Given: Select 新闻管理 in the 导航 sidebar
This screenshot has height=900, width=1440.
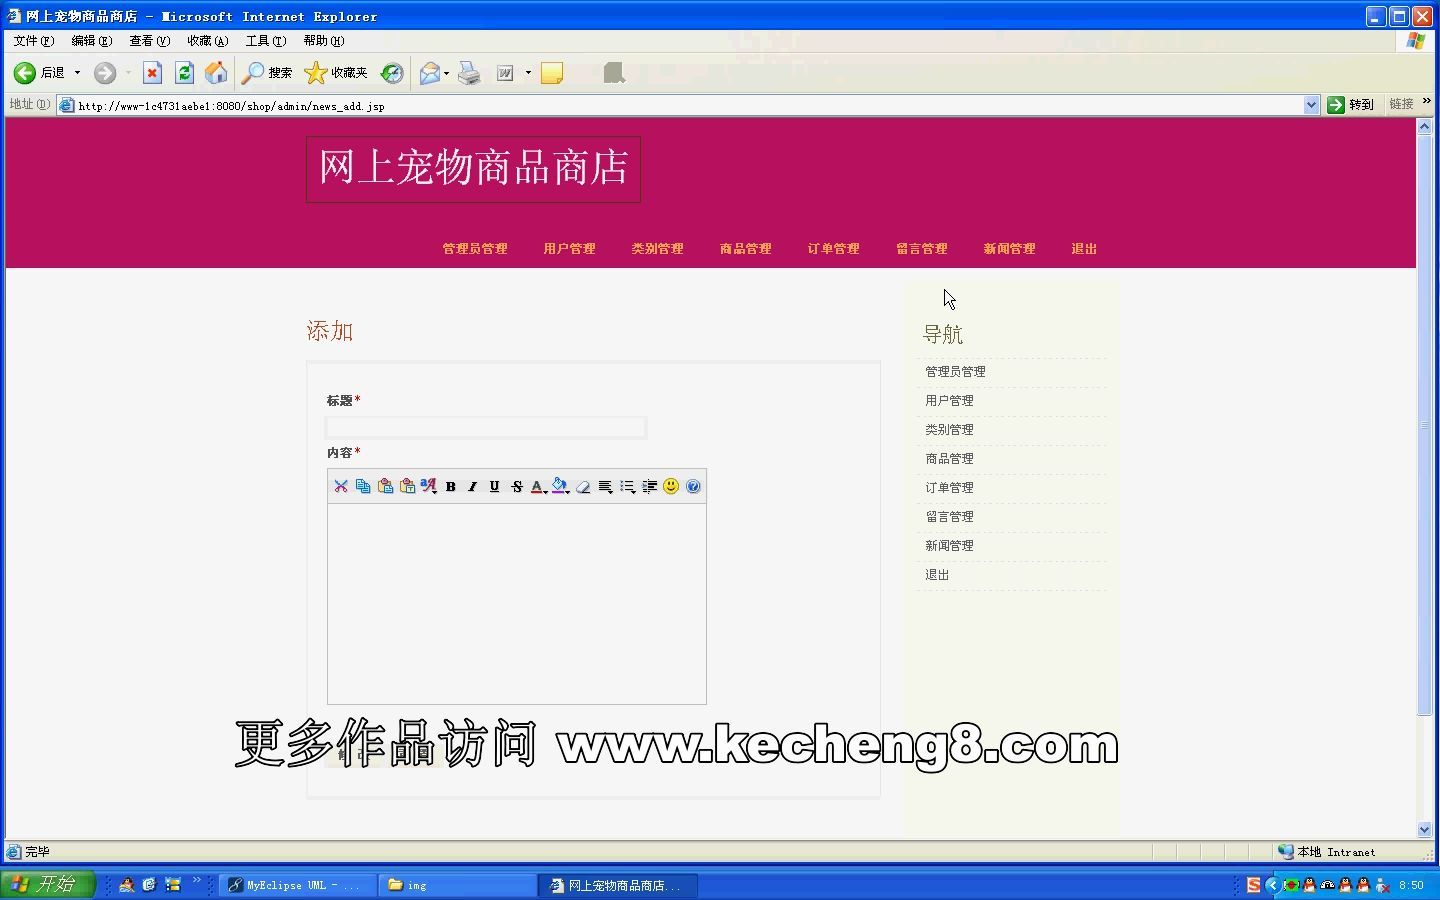Looking at the screenshot, I should tap(949, 546).
